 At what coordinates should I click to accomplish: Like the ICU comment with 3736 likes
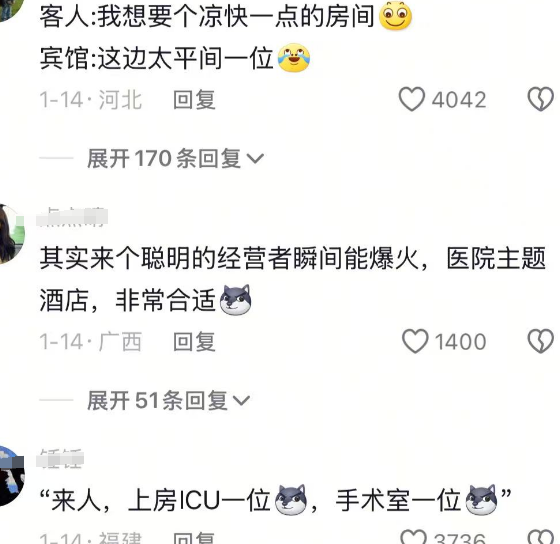pyautogui.click(x=414, y=537)
